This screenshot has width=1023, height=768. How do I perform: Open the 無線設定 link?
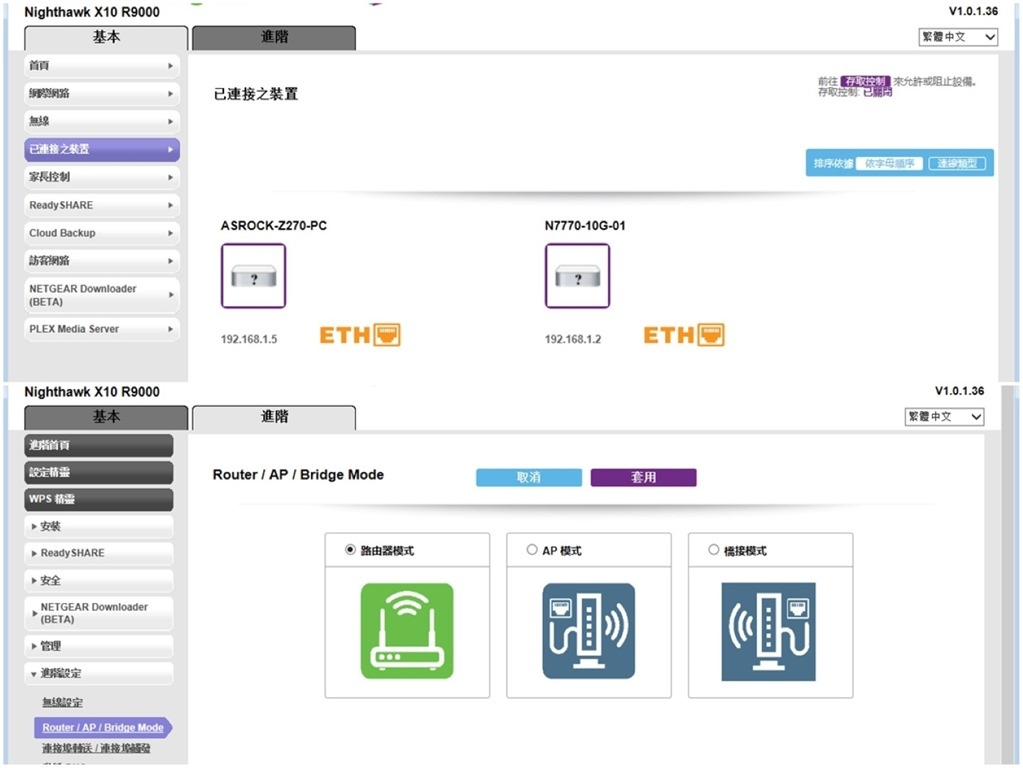click(63, 702)
